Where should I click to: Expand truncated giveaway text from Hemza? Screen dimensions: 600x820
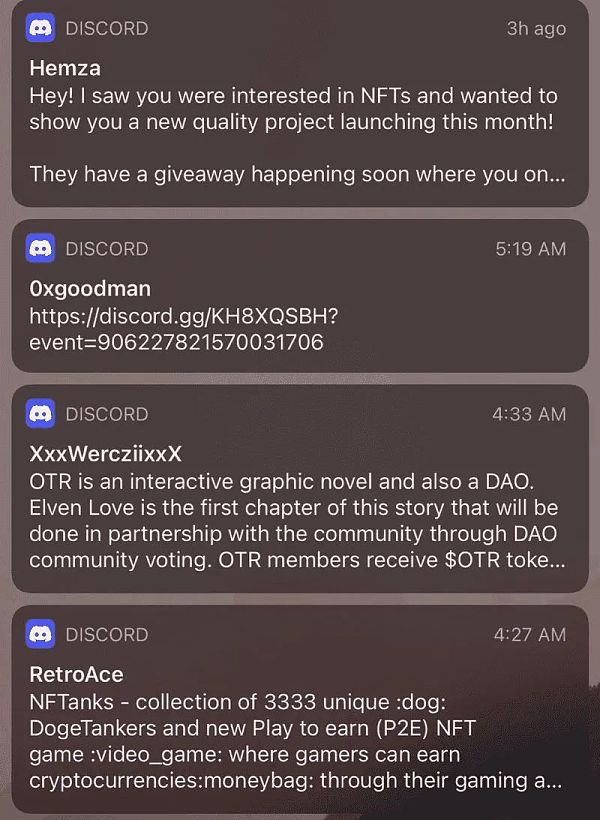coord(297,174)
